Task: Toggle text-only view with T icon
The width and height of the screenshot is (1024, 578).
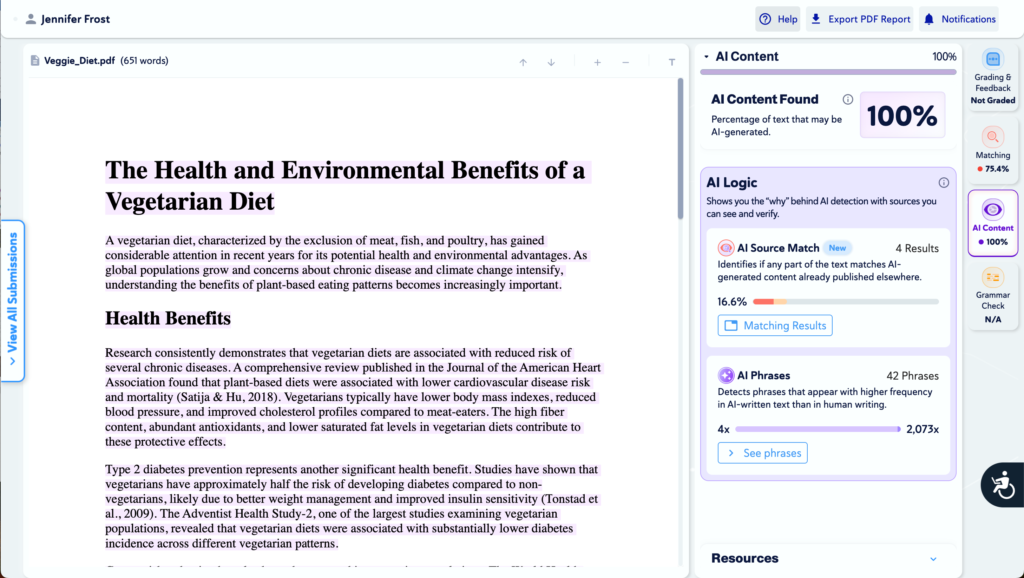Action: coord(671,62)
